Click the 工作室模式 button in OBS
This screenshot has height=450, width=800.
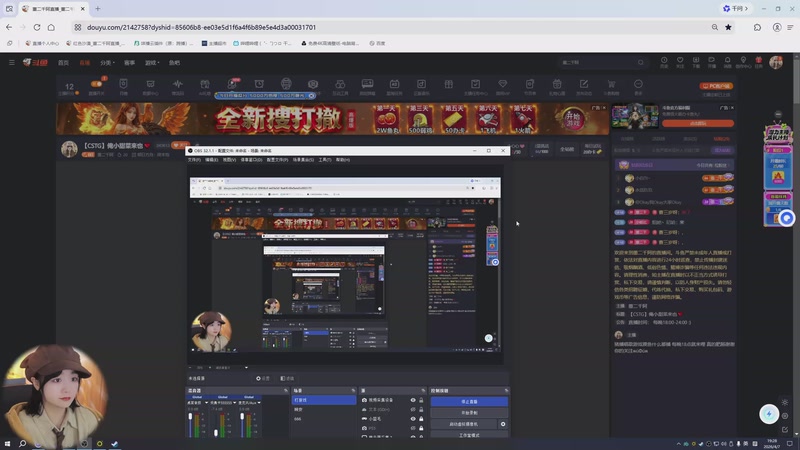pos(469,435)
